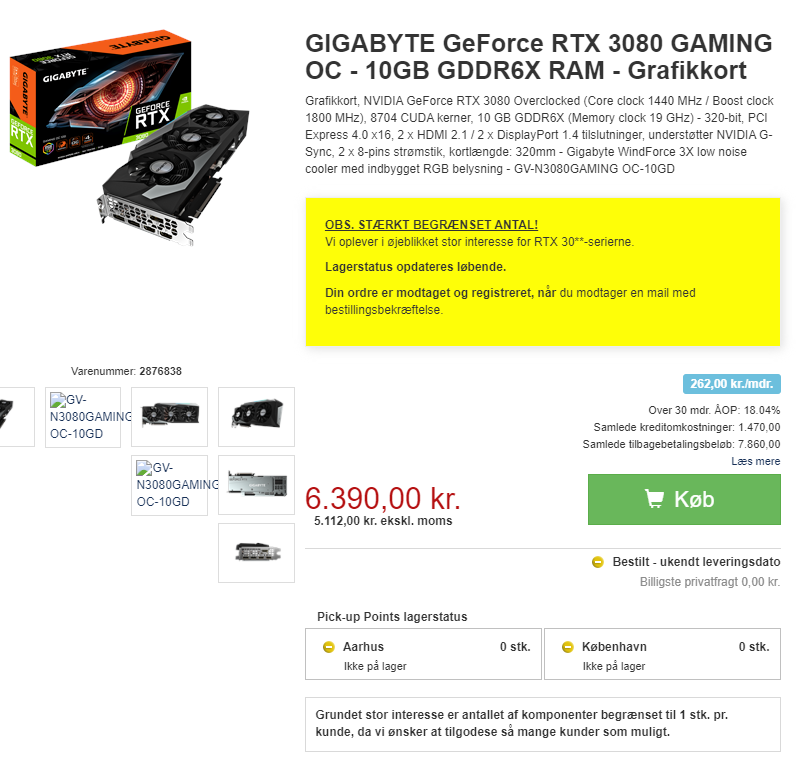The height and width of the screenshot is (757, 796).
Task: Click the green Køb buy button
Action: click(x=684, y=500)
